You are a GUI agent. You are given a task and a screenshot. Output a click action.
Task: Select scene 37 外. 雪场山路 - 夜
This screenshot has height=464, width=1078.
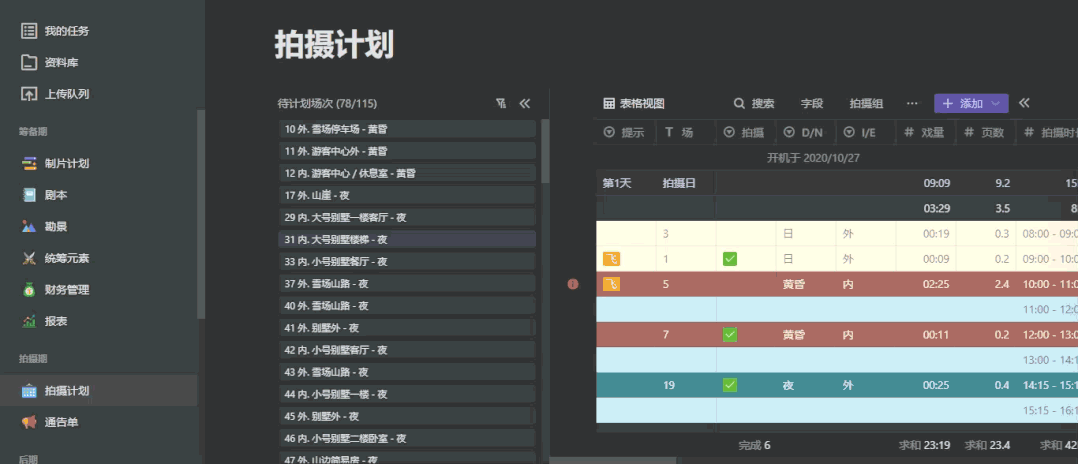pos(407,283)
